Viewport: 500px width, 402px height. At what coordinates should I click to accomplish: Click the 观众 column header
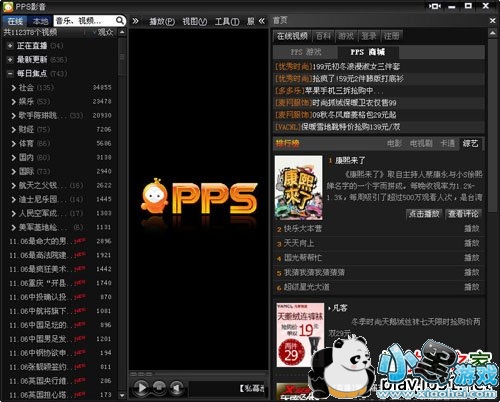105,32
